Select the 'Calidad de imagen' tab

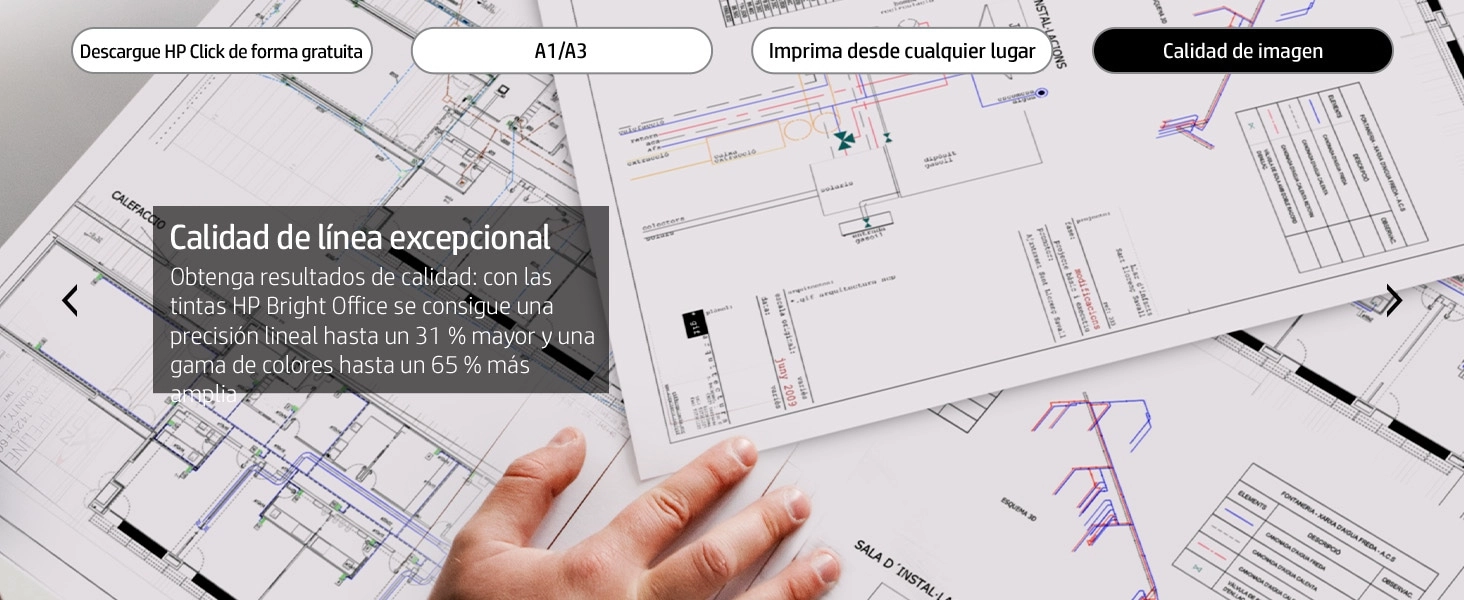click(1242, 51)
